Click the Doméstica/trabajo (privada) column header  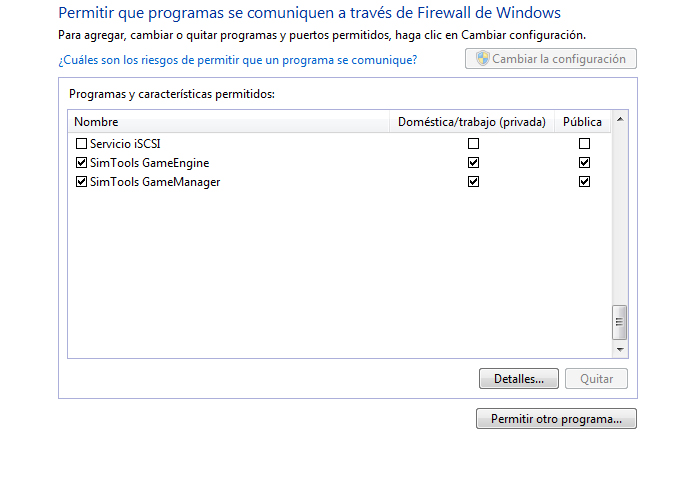coord(472,122)
